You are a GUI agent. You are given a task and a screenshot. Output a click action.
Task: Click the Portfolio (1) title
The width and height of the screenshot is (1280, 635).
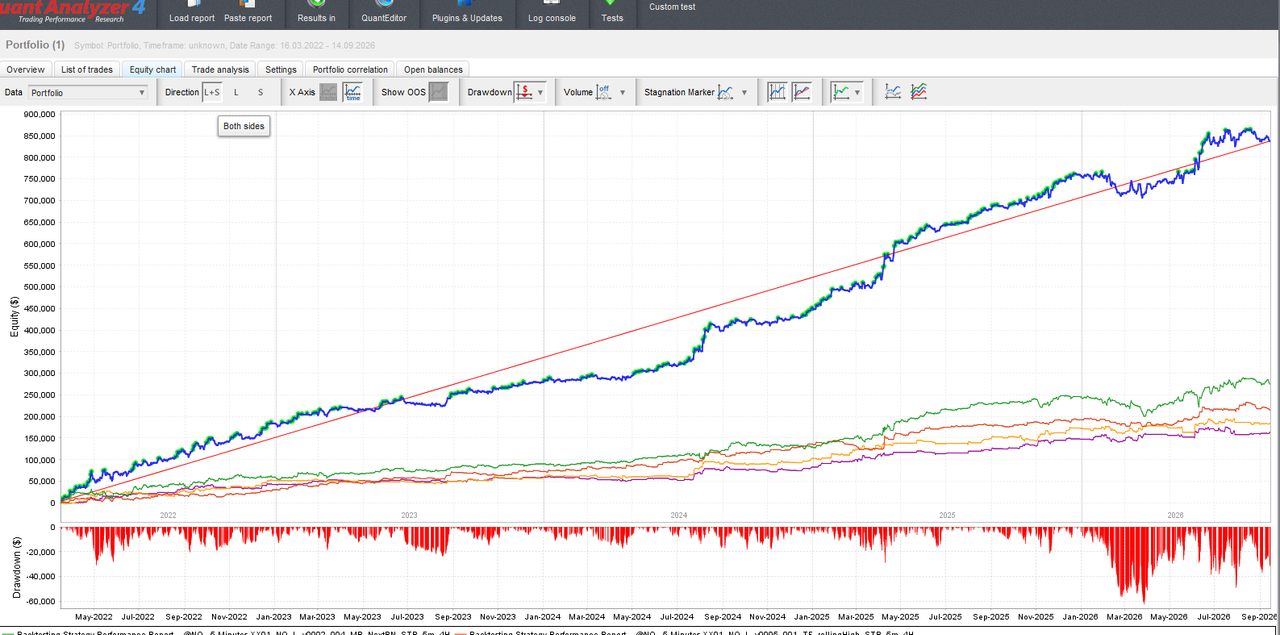tap(35, 45)
